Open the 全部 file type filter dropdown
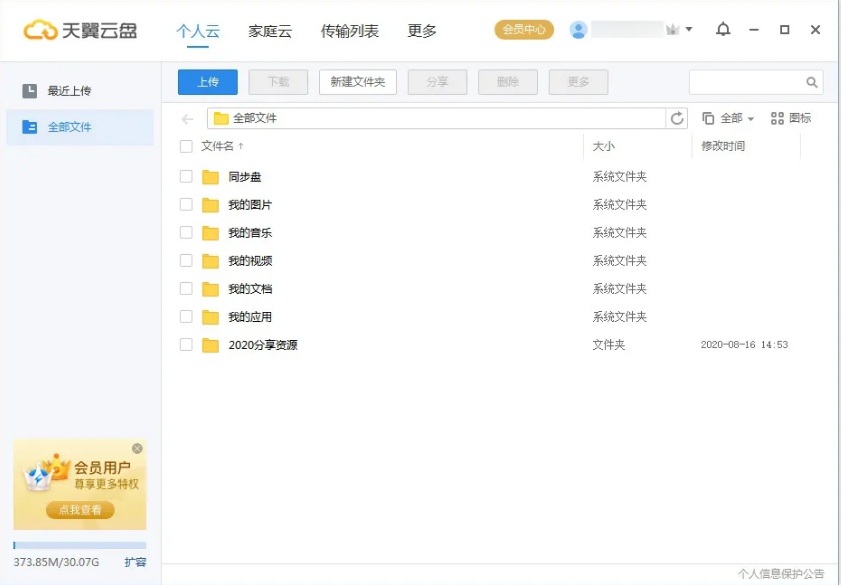 pos(732,118)
